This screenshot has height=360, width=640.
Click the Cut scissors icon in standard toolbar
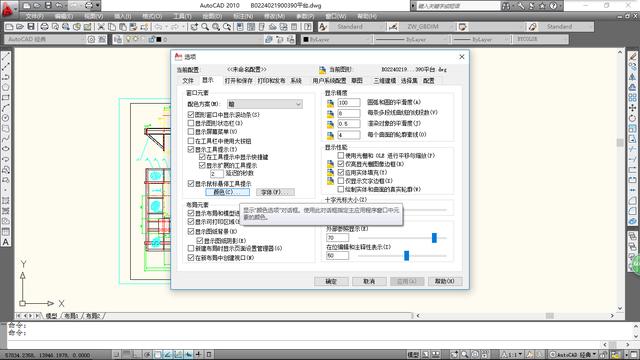(101, 27)
